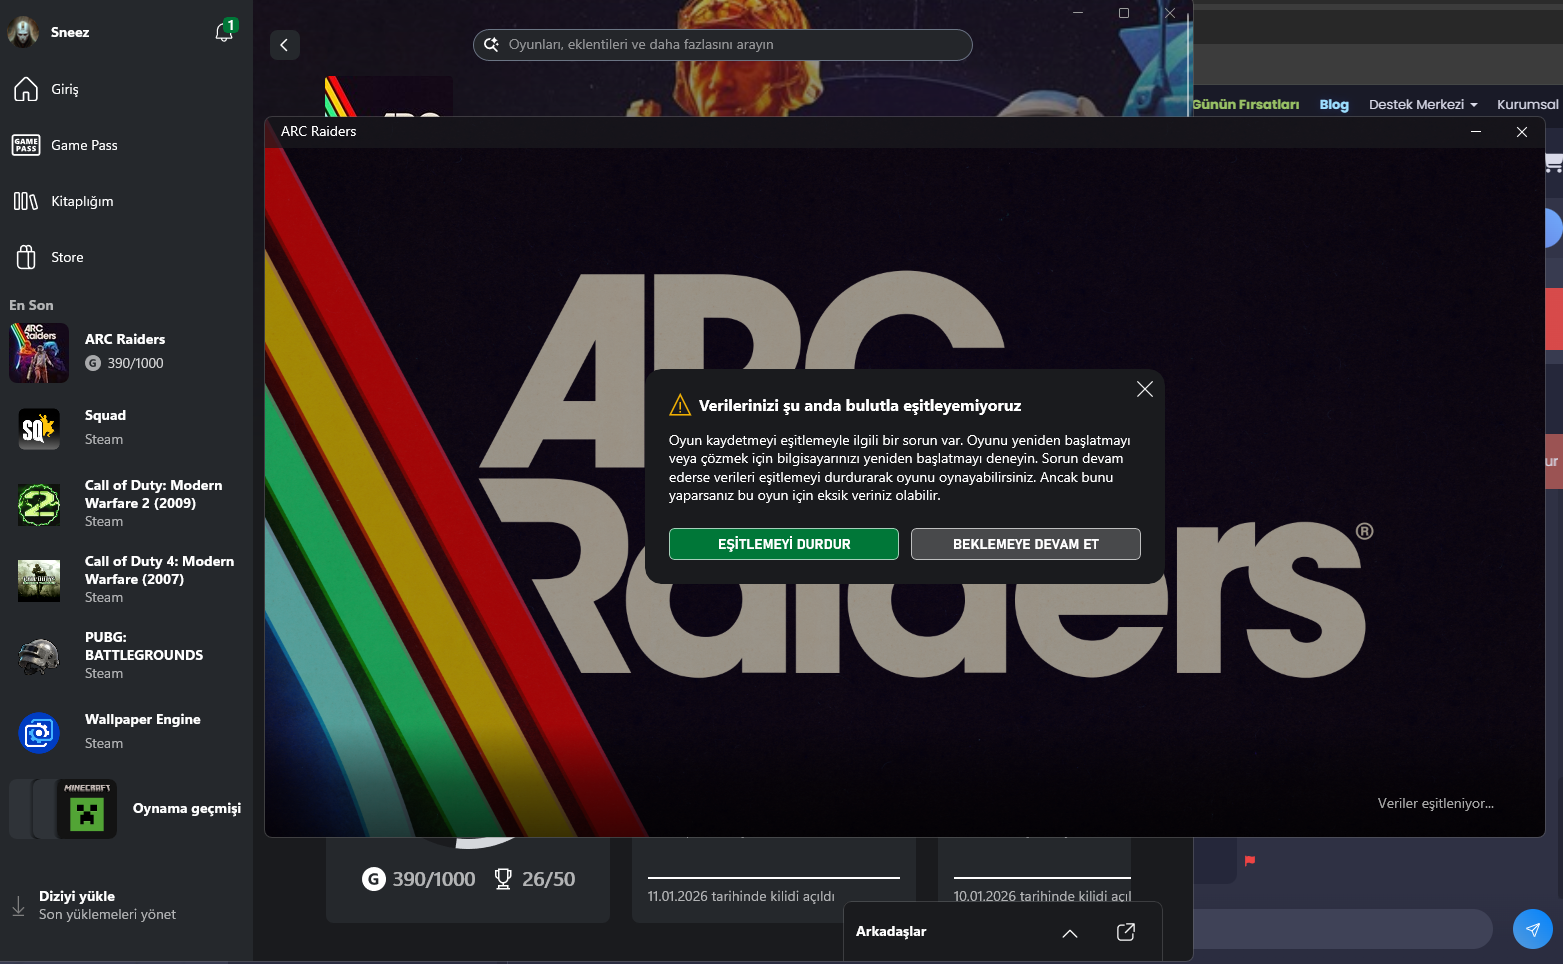Click the 11.01.2026 tarihinde kilidi açıldı text

[741, 896]
